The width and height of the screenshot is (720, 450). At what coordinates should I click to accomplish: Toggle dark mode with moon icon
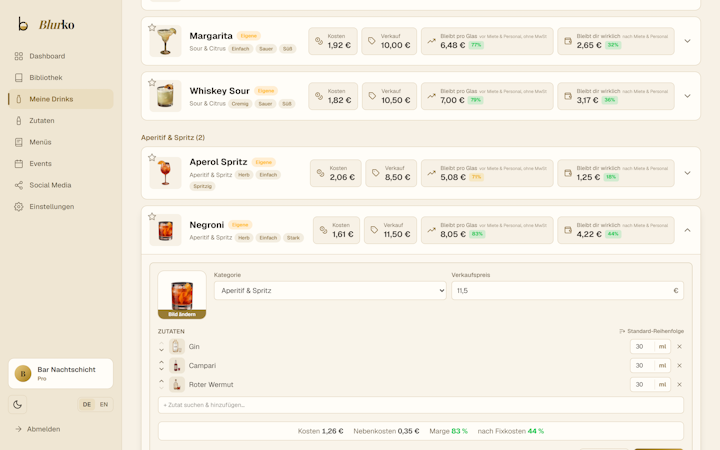click(x=17, y=405)
